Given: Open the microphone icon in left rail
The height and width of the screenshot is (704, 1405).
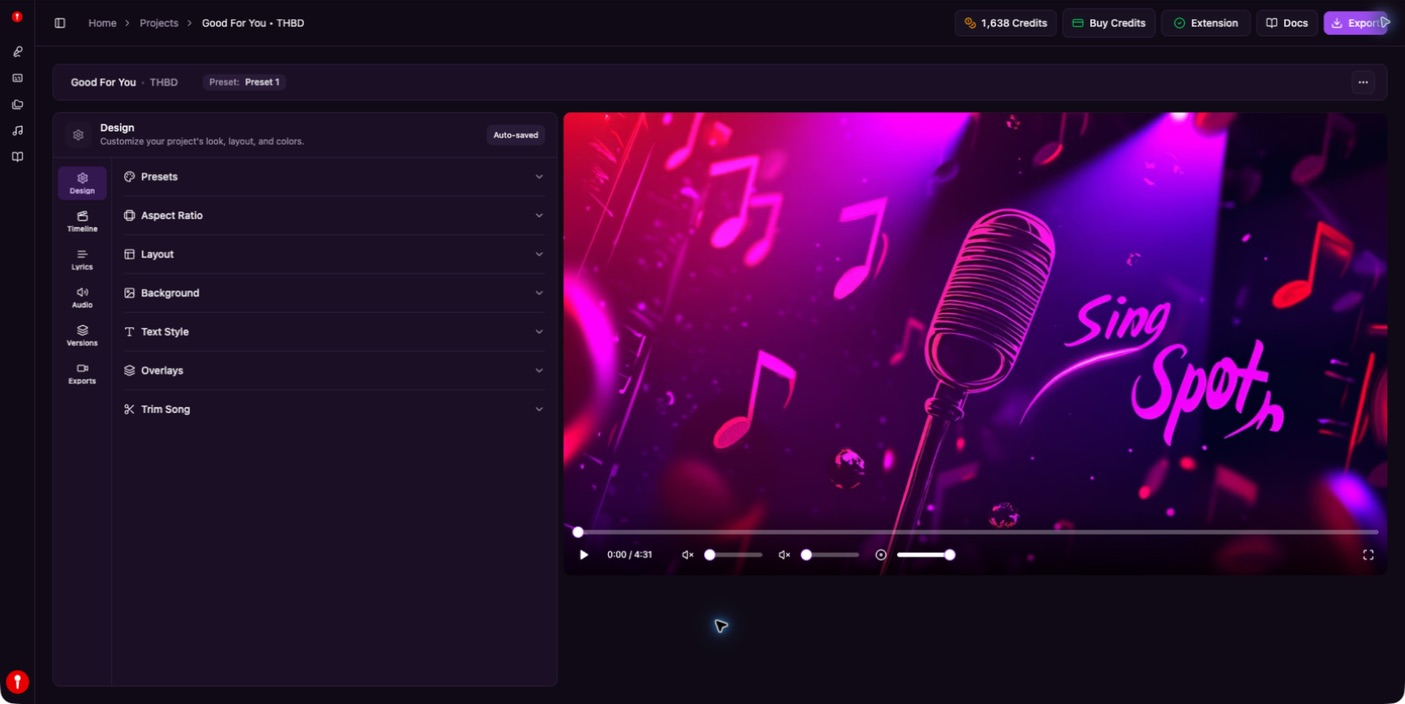Looking at the screenshot, I should (x=17, y=51).
